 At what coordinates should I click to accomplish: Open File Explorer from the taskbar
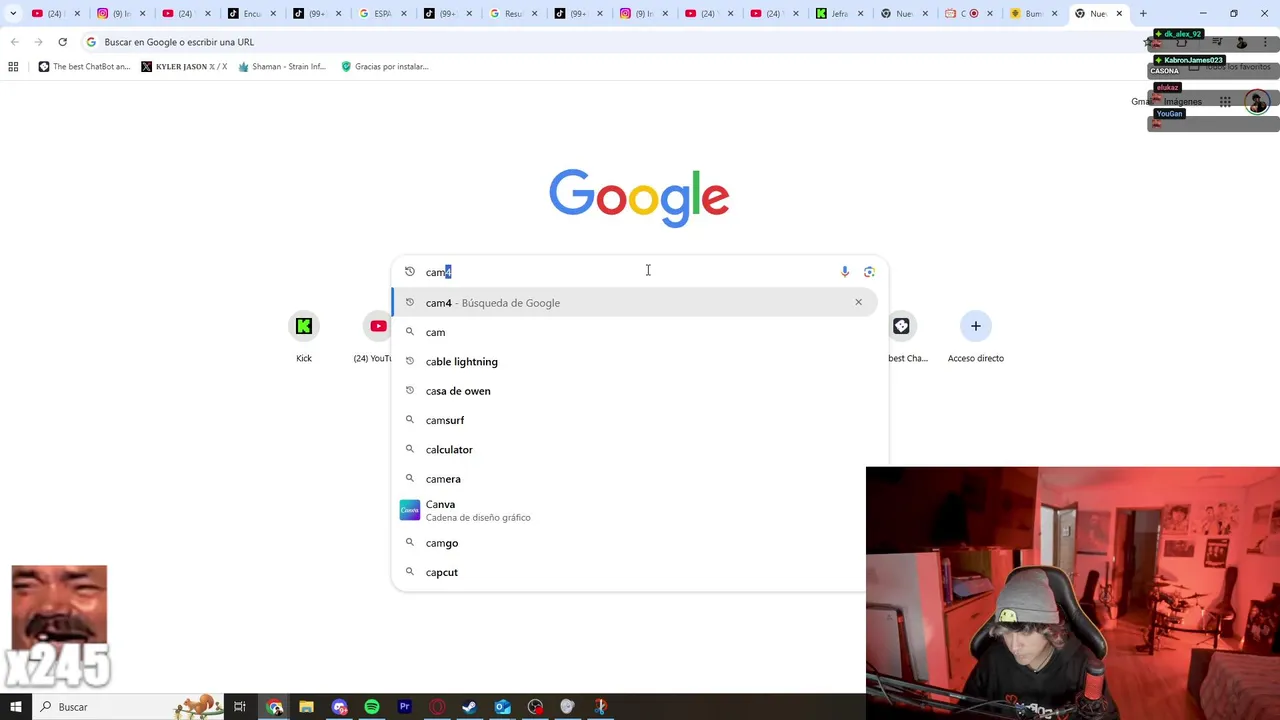tap(307, 707)
